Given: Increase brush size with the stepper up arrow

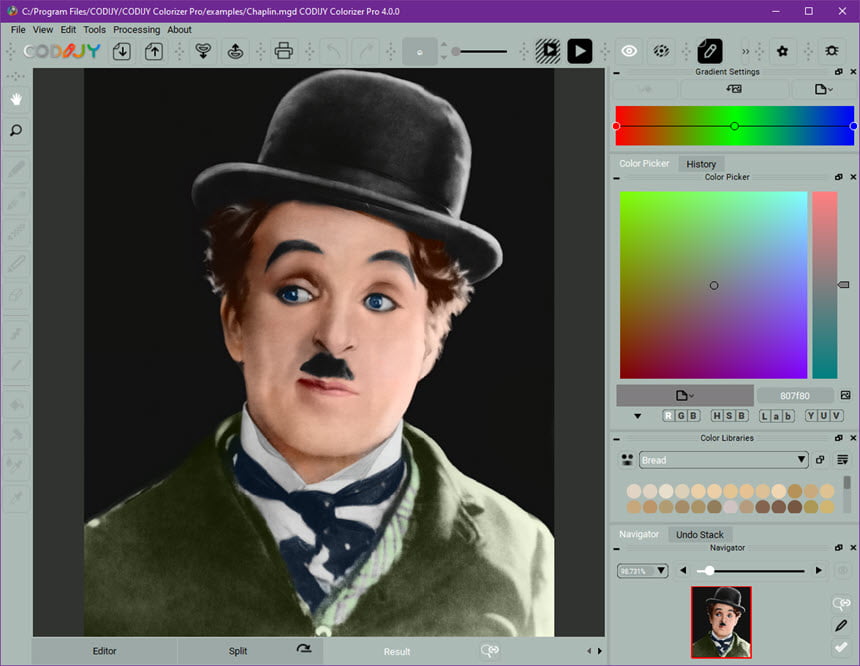Looking at the screenshot, I should point(444,45).
